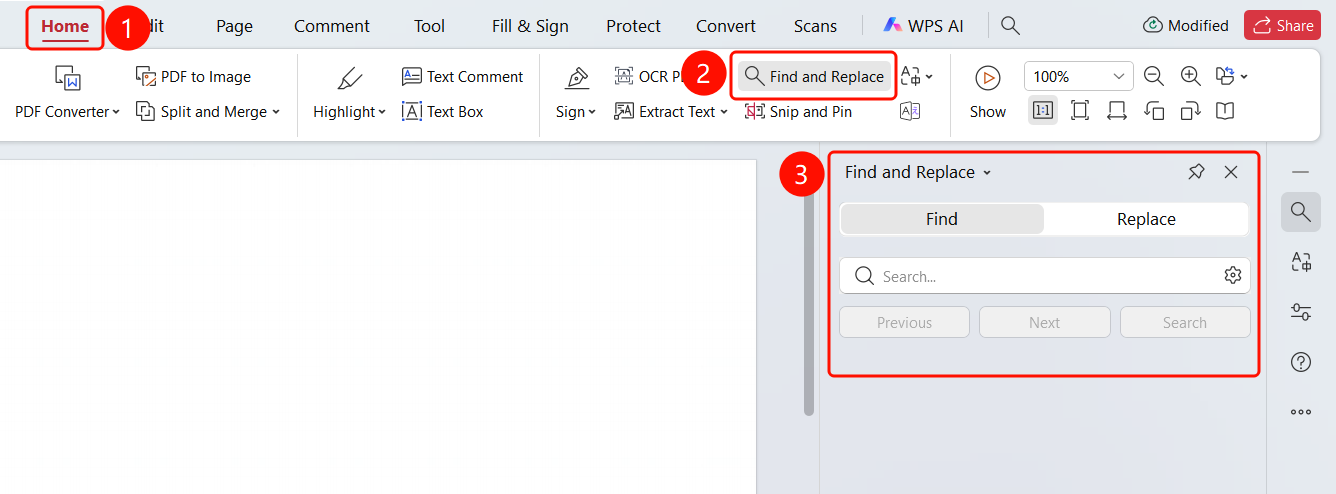Click the fit page icon
The width and height of the screenshot is (1336, 494).
[x=1080, y=110]
